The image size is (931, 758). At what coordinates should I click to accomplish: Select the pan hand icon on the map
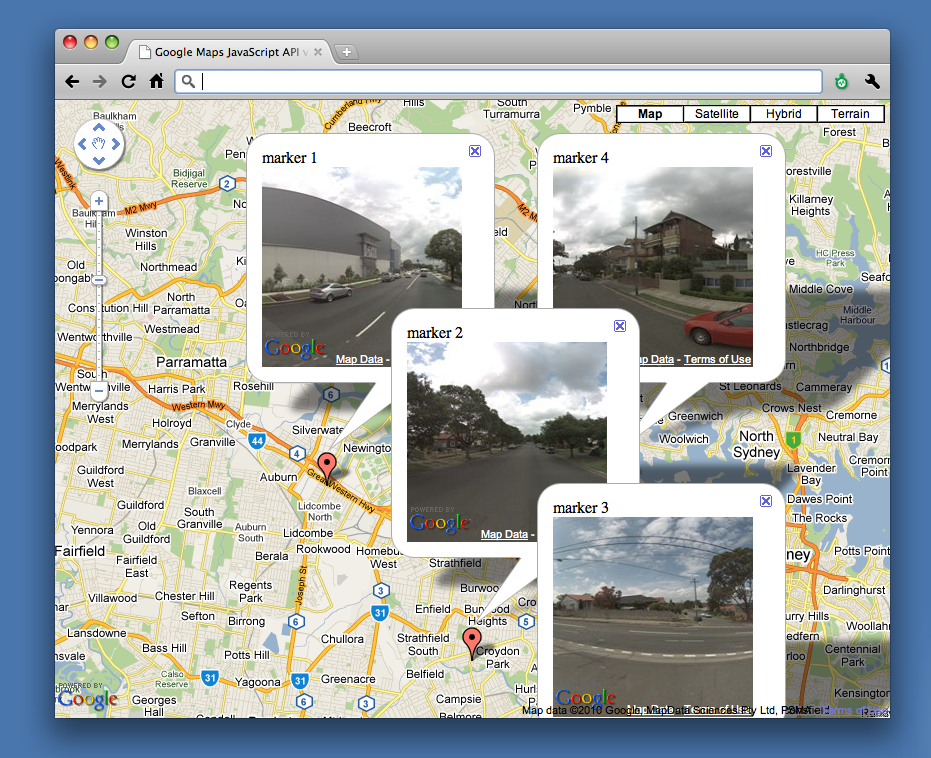pyautogui.click(x=98, y=145)
